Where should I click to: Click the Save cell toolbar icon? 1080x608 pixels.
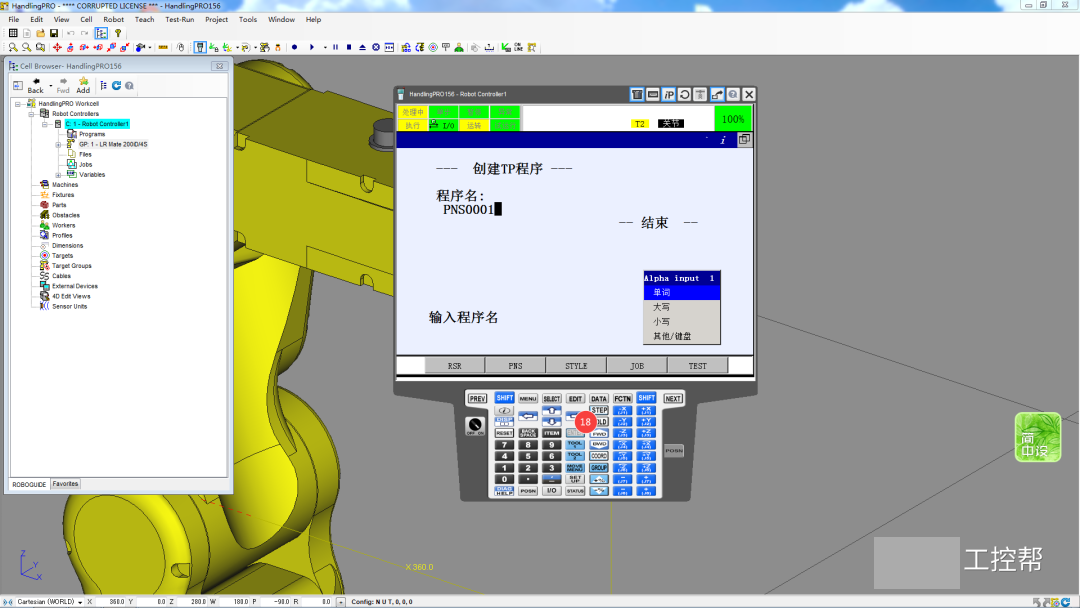click(54, 33)
